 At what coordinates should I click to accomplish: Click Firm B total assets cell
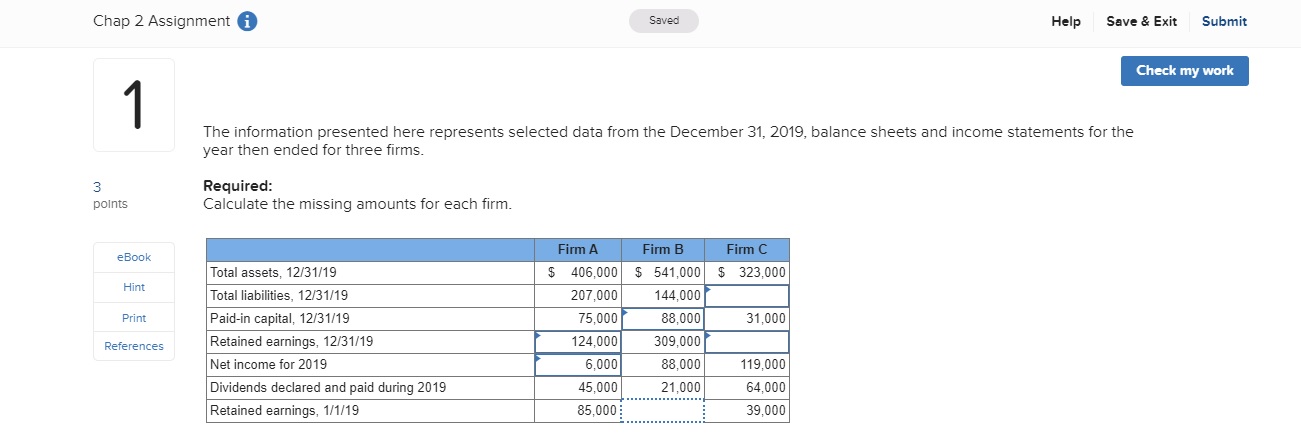(662, 273)
